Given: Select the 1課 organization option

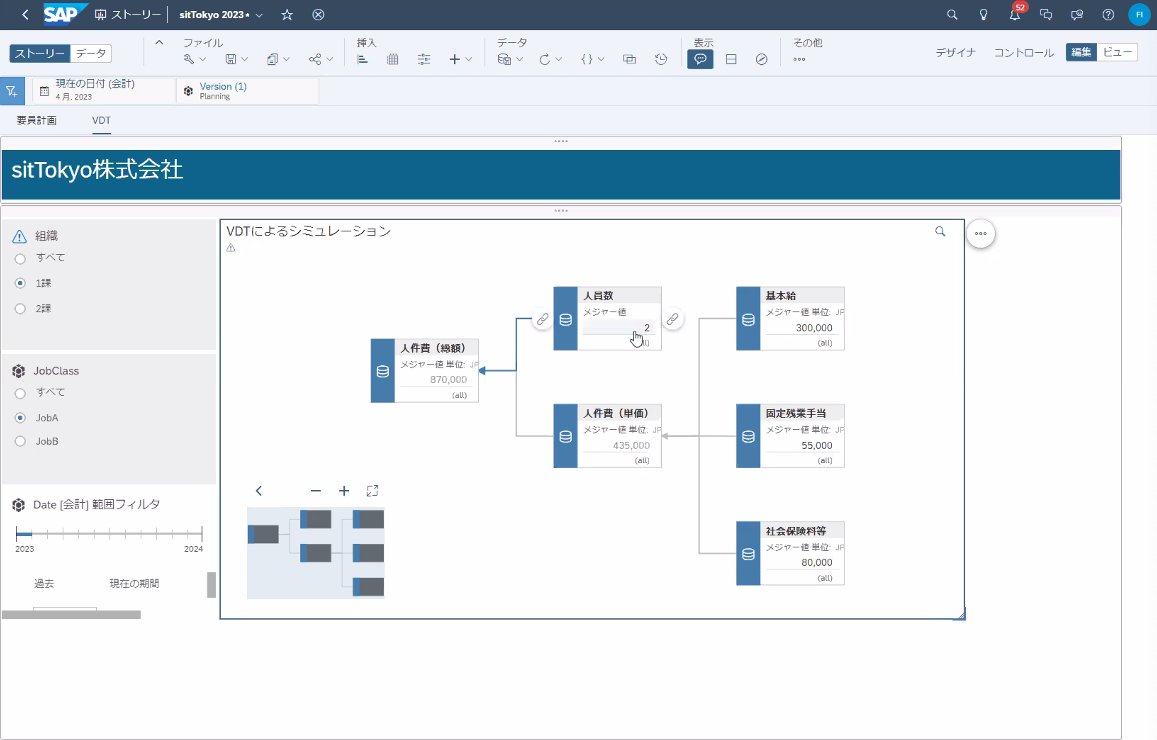Looking at the screenshot, I should click(x=20, y=283).
